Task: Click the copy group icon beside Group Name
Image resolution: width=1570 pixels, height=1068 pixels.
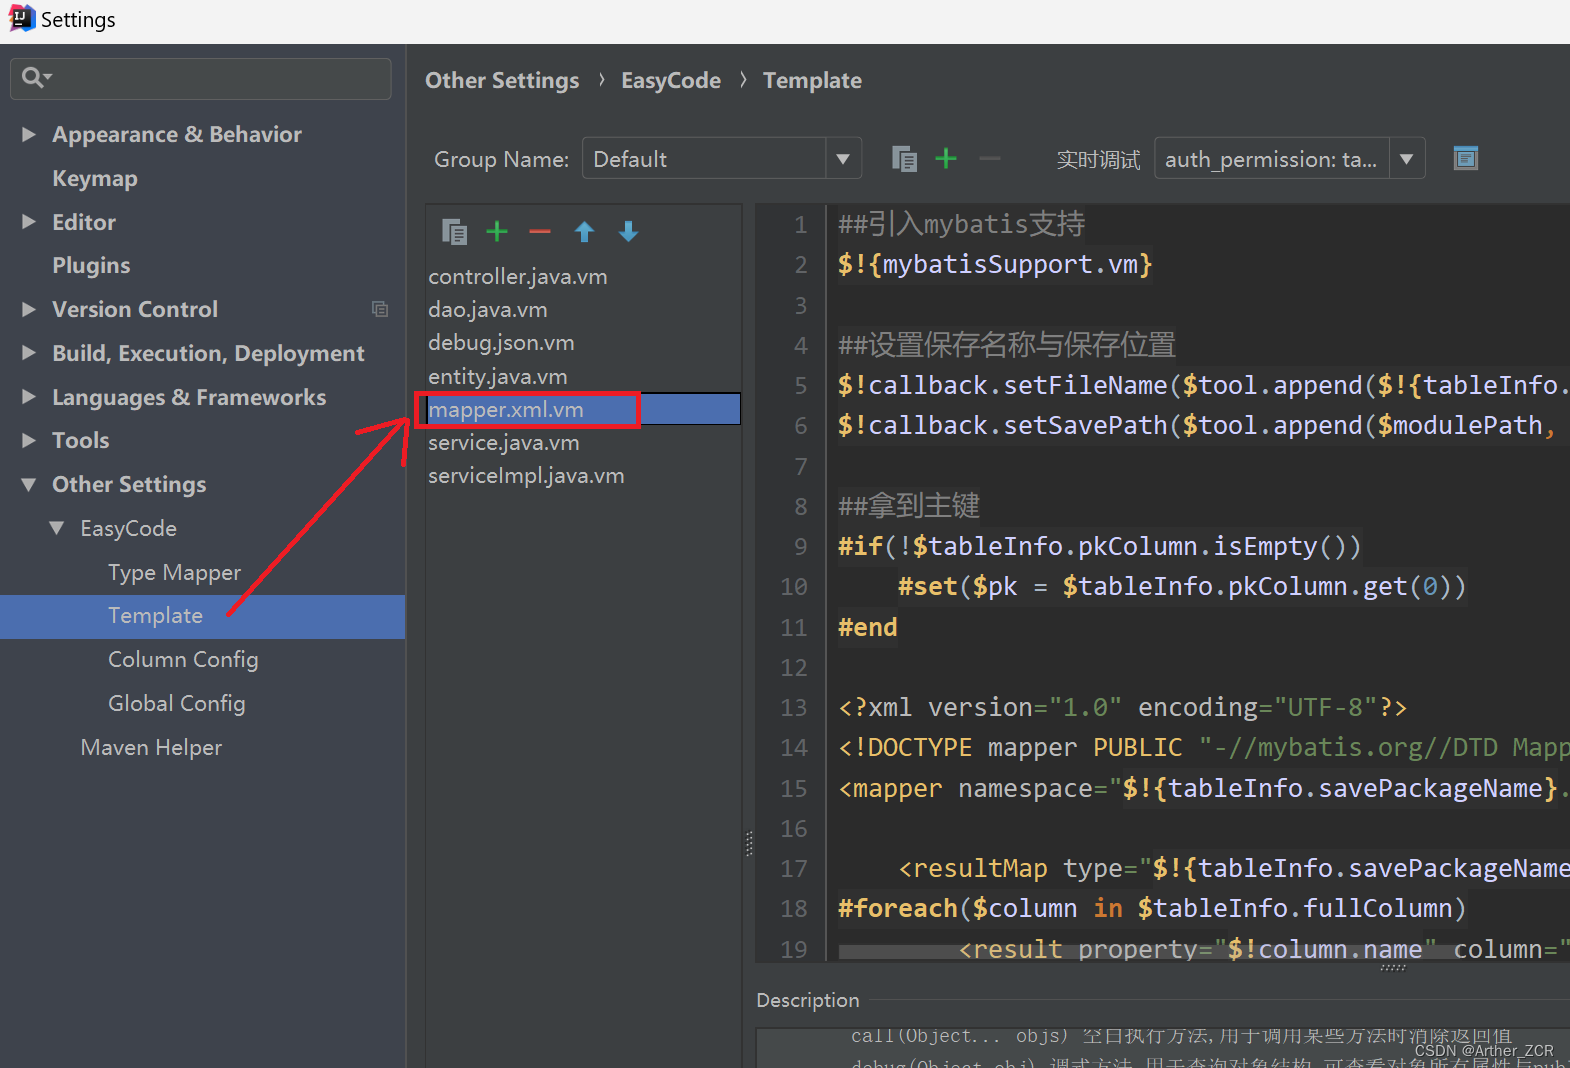Action: point(904,159)
